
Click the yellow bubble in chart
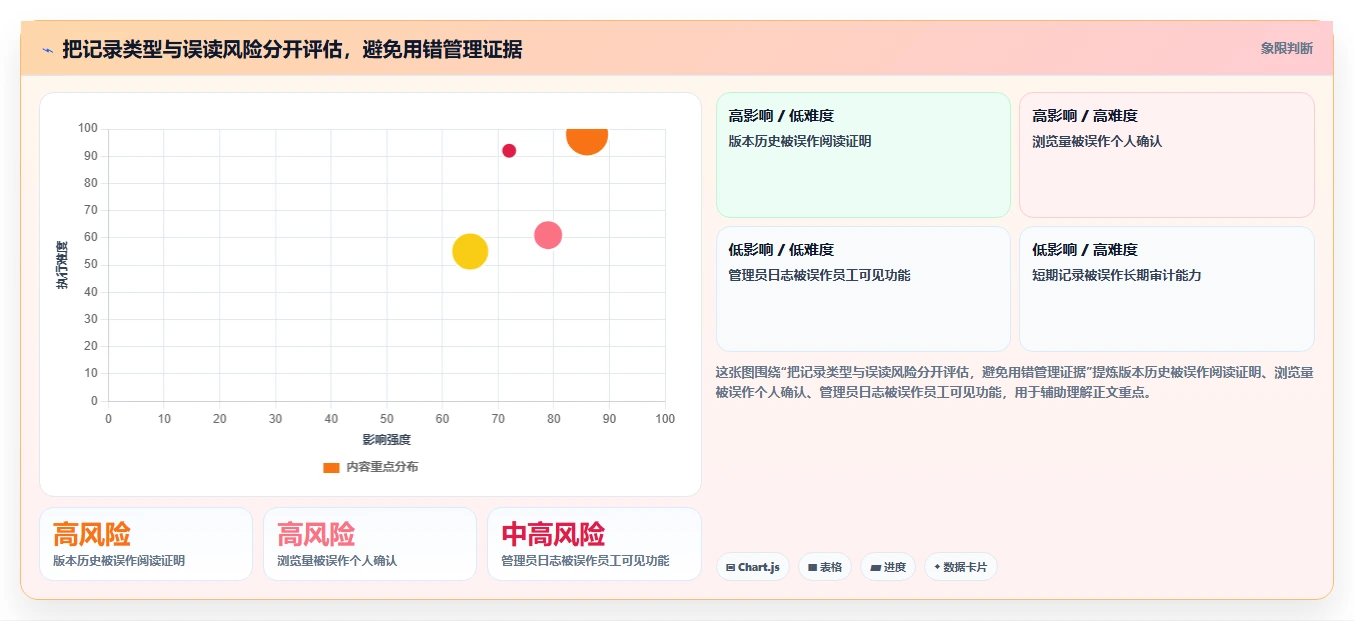point(470,251)
